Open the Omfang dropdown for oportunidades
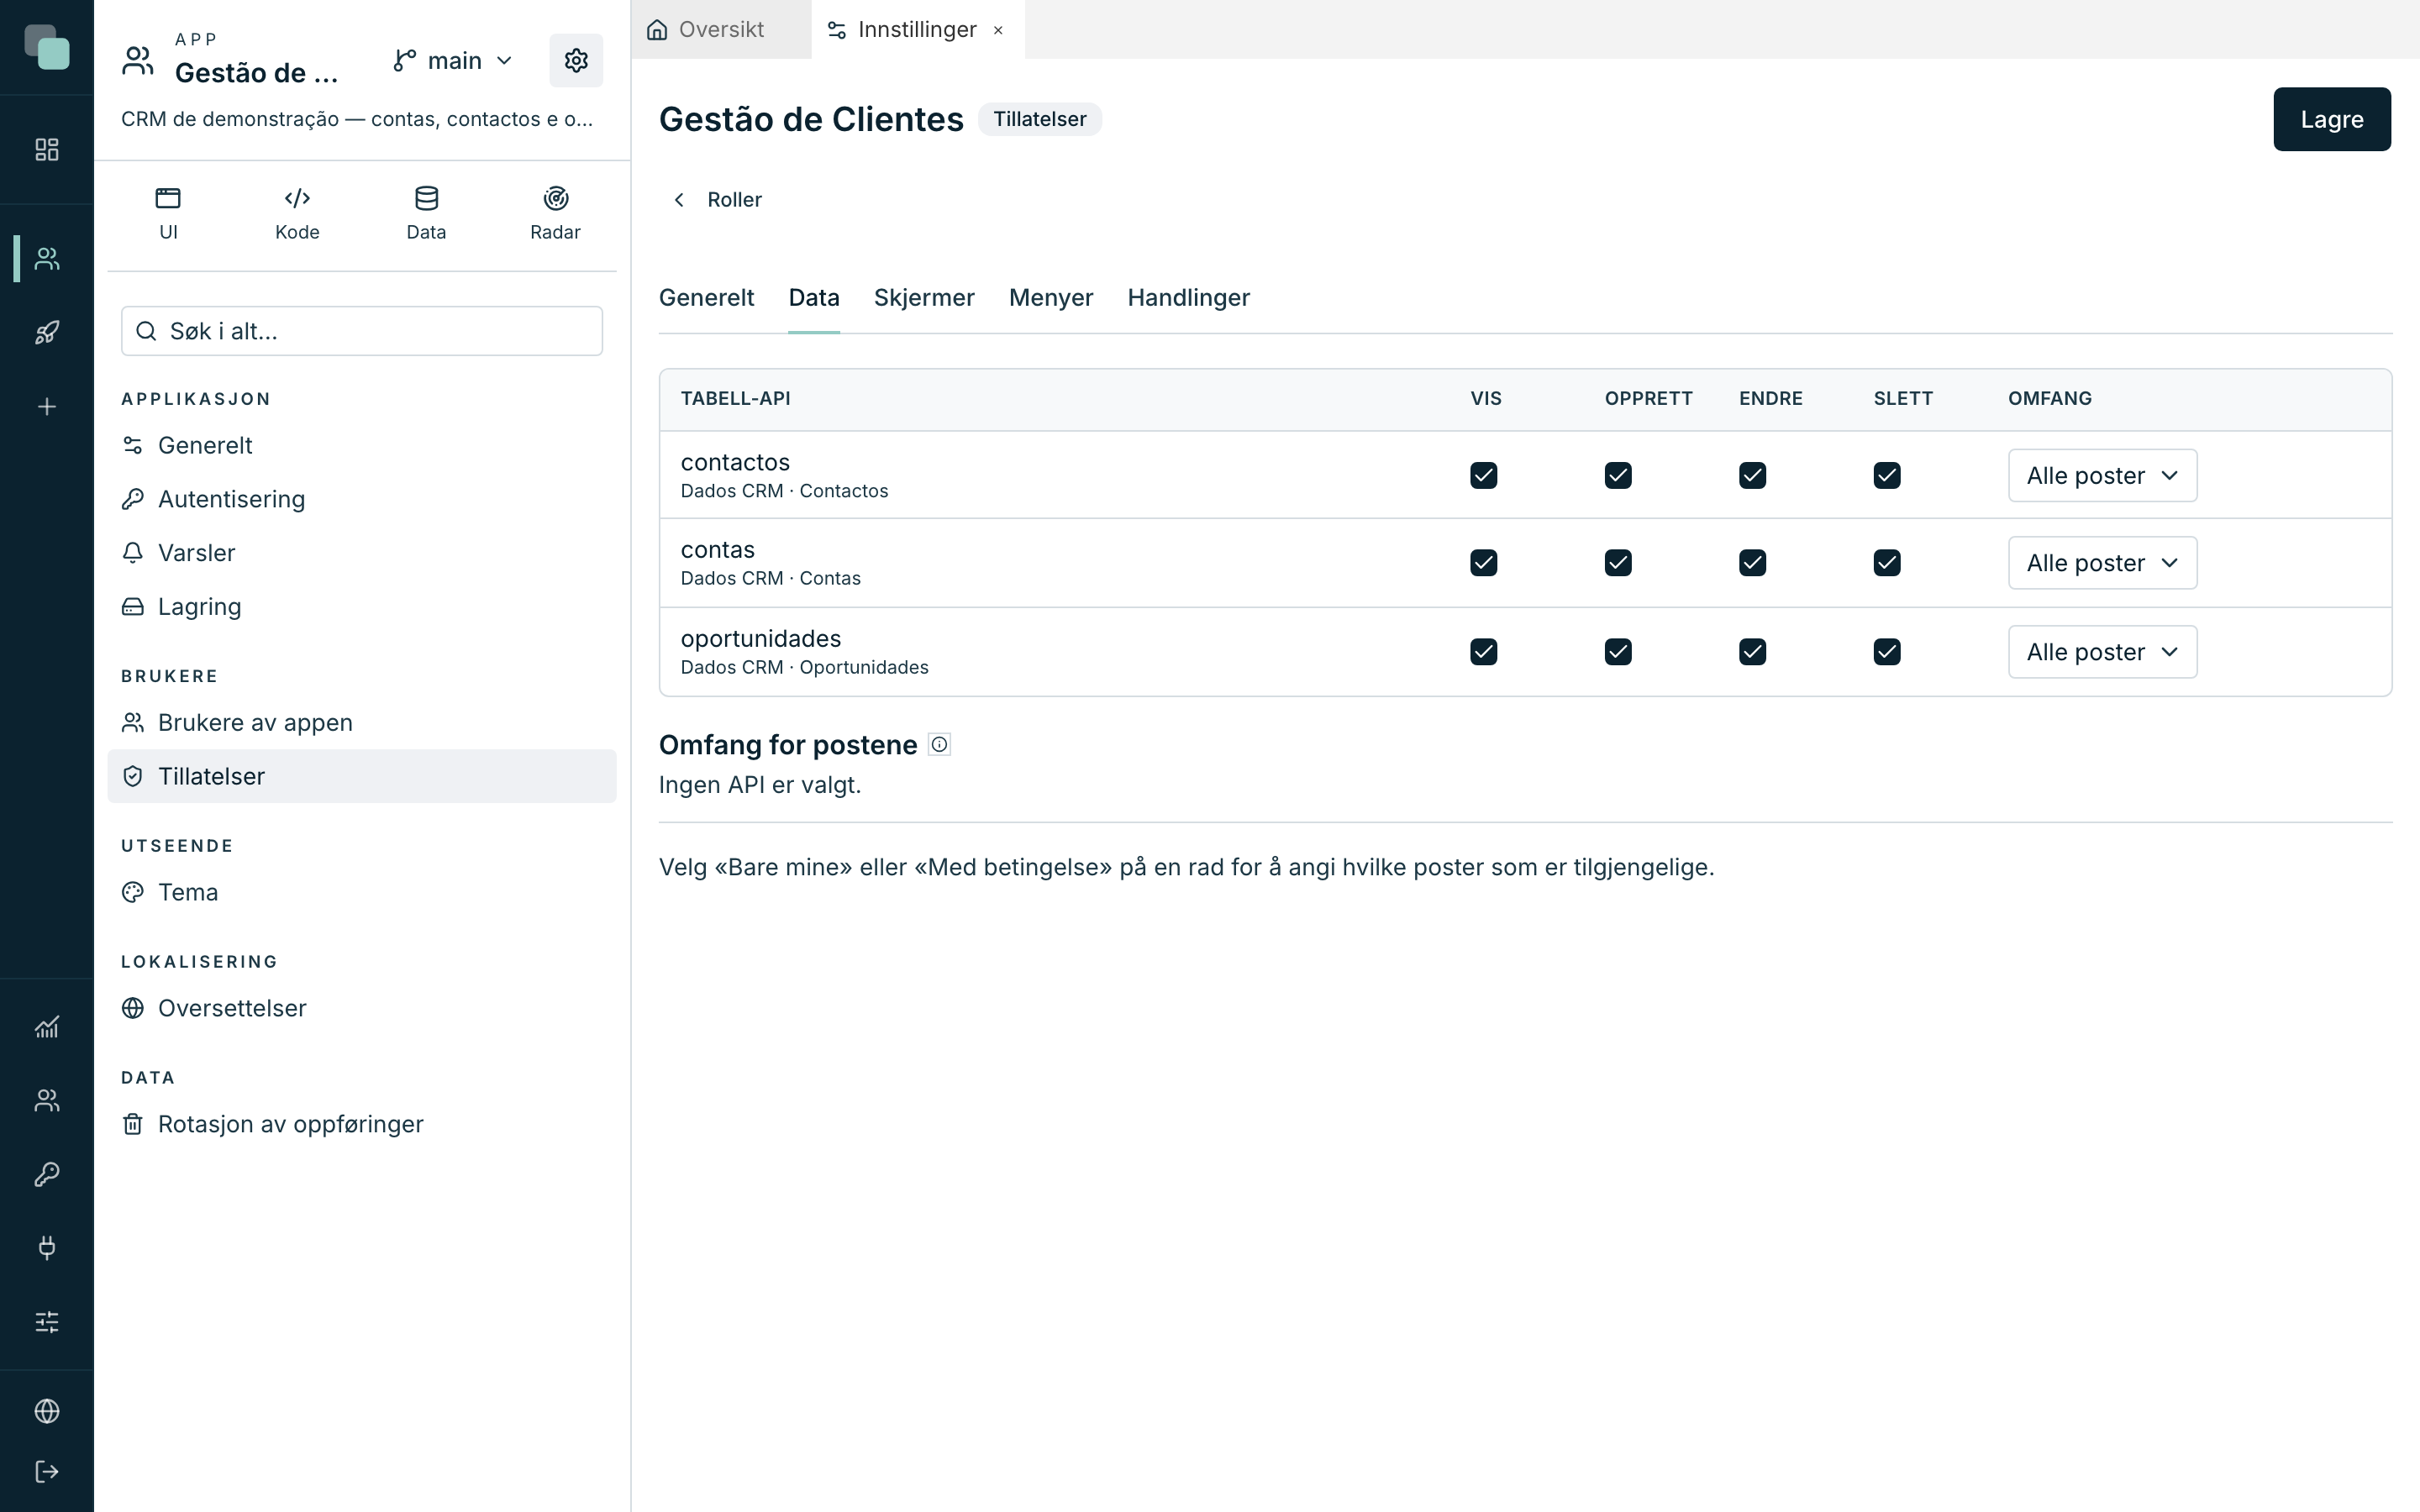Image resolution: width=2420 pixels, height=1512 pixels. click(x=2102, y=652)
